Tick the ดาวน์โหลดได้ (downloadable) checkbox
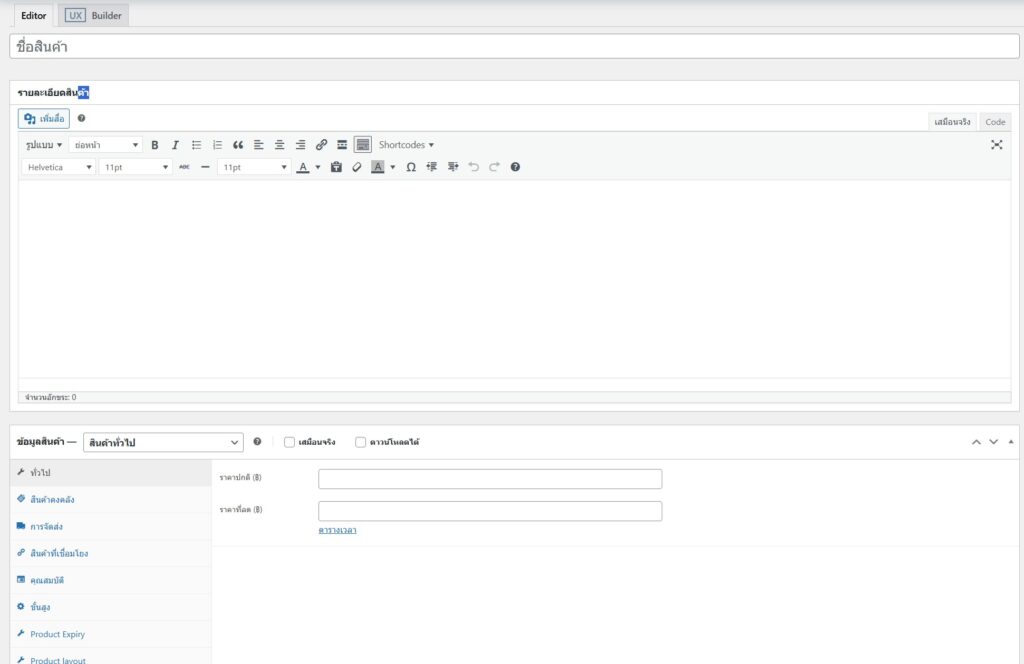This screenshot has height=664, width=1024. 361,442
